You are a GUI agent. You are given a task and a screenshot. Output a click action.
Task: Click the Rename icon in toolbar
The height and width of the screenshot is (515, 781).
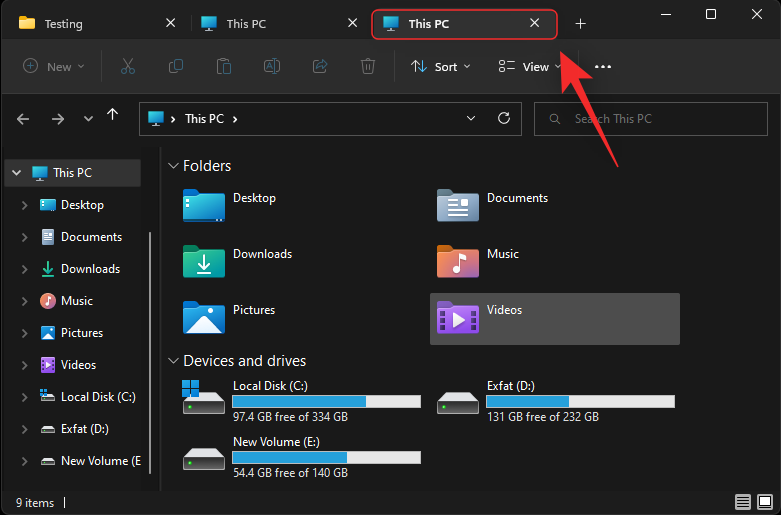(271, 66)
